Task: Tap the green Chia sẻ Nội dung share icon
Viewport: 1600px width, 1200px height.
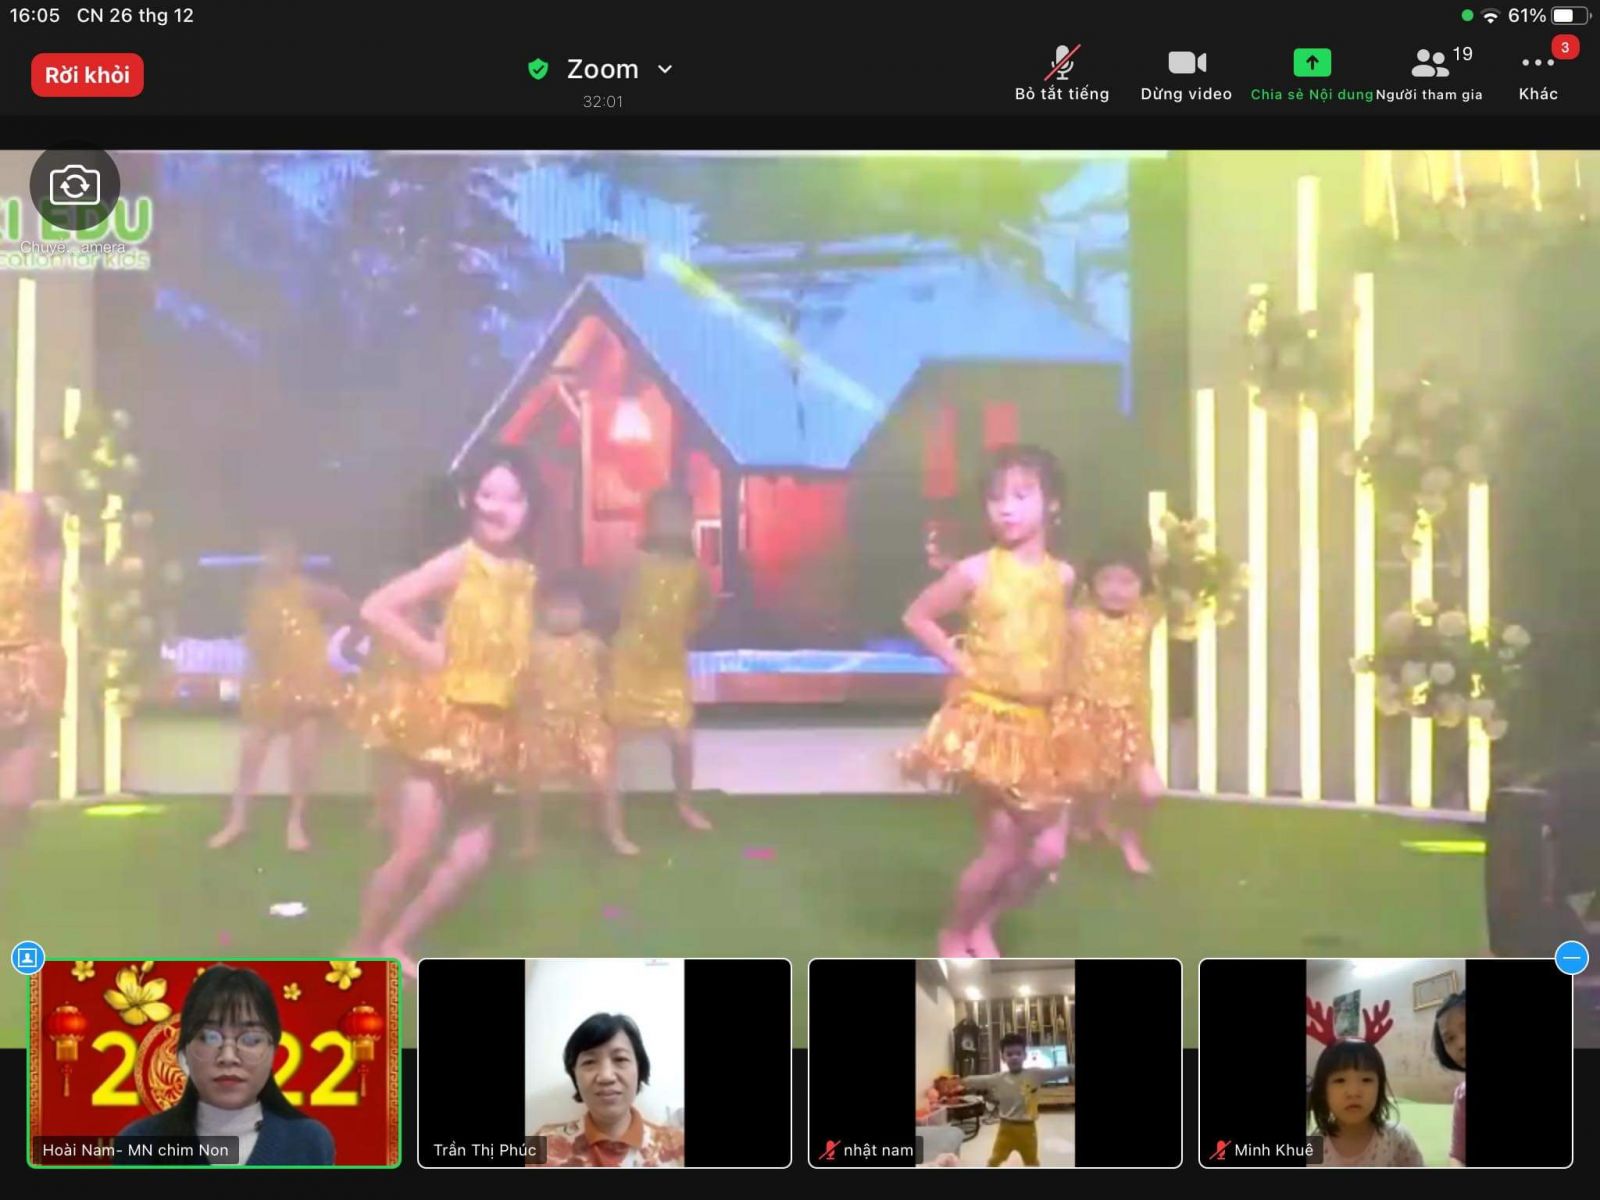Action: pos(1311,64)
